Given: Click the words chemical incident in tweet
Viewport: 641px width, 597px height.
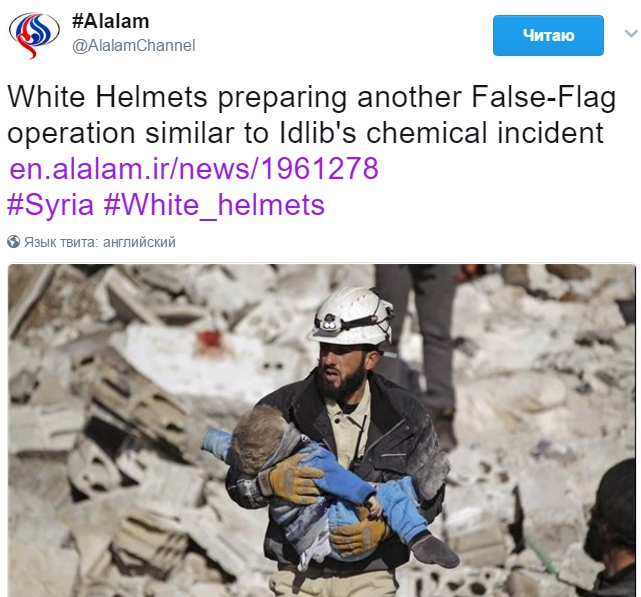Looking at the screenshot, I should coord(484,132).
